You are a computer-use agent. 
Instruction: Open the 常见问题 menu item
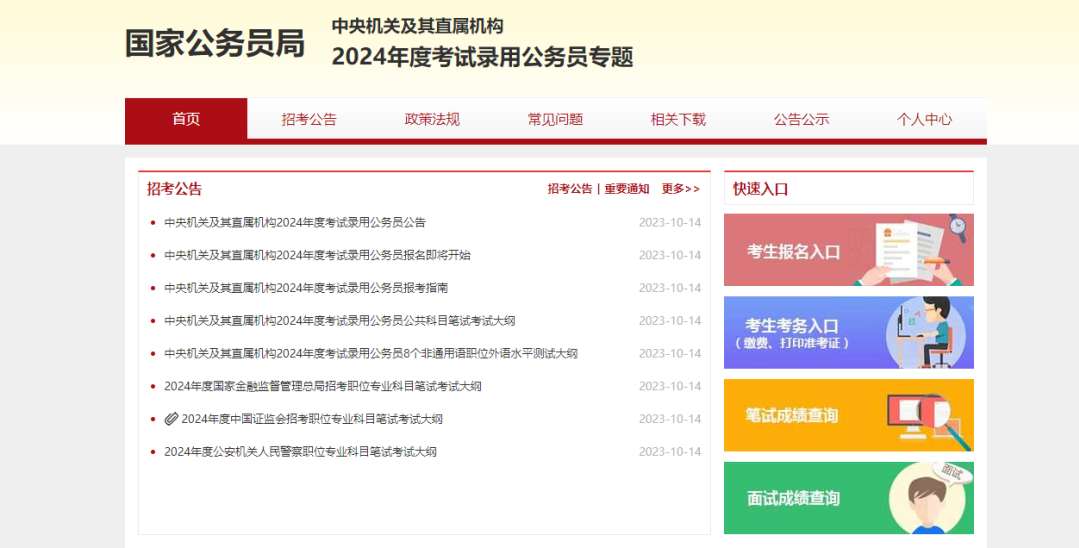[x=555, y=119]
